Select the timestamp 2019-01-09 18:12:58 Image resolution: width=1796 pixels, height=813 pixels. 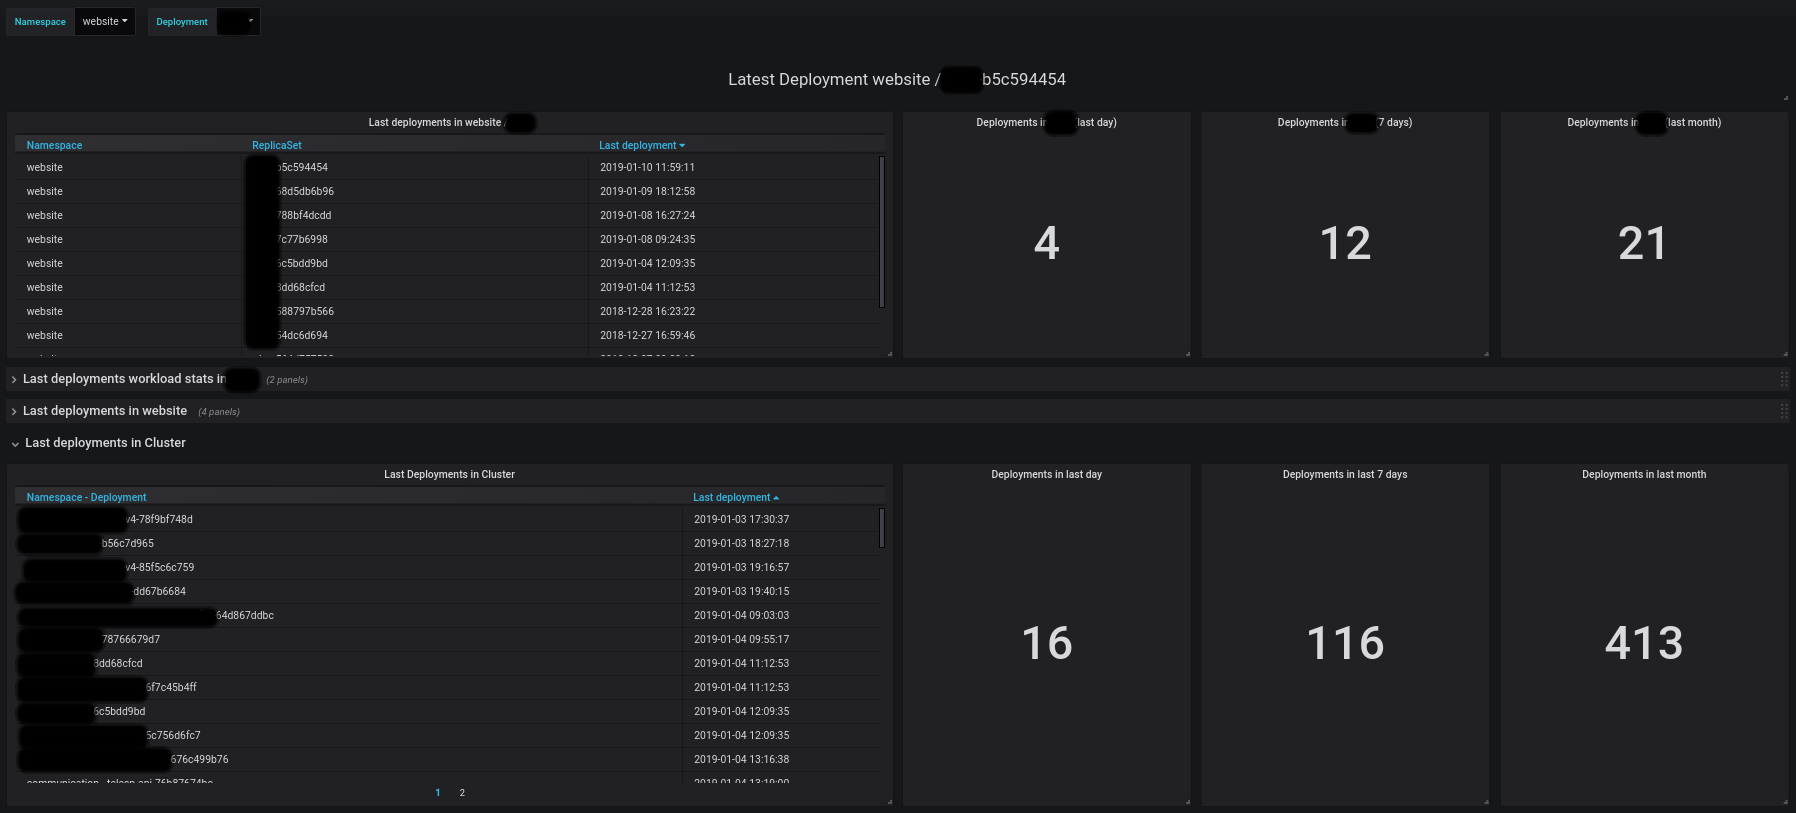pyautogui.click(x=648, y=192)
